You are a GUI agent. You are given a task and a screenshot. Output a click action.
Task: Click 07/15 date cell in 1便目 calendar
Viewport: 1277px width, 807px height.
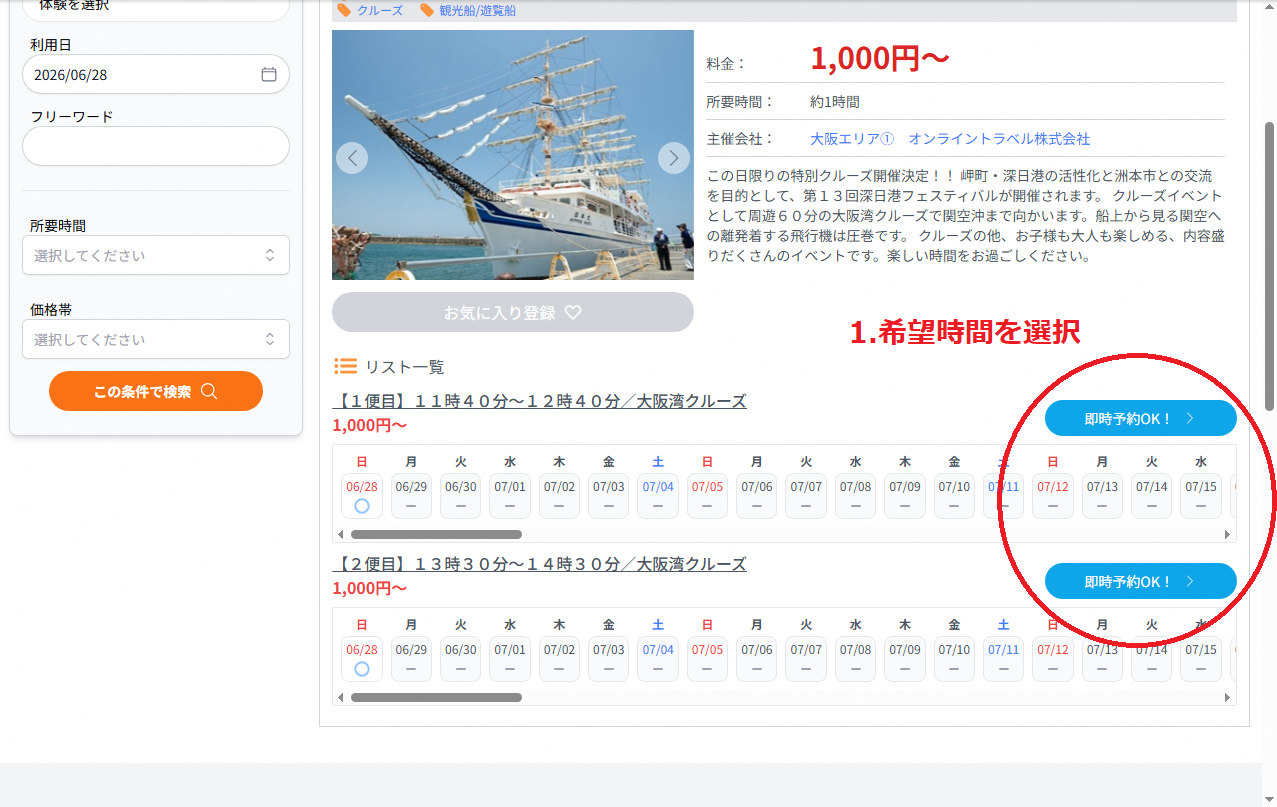pos(1201,496)
